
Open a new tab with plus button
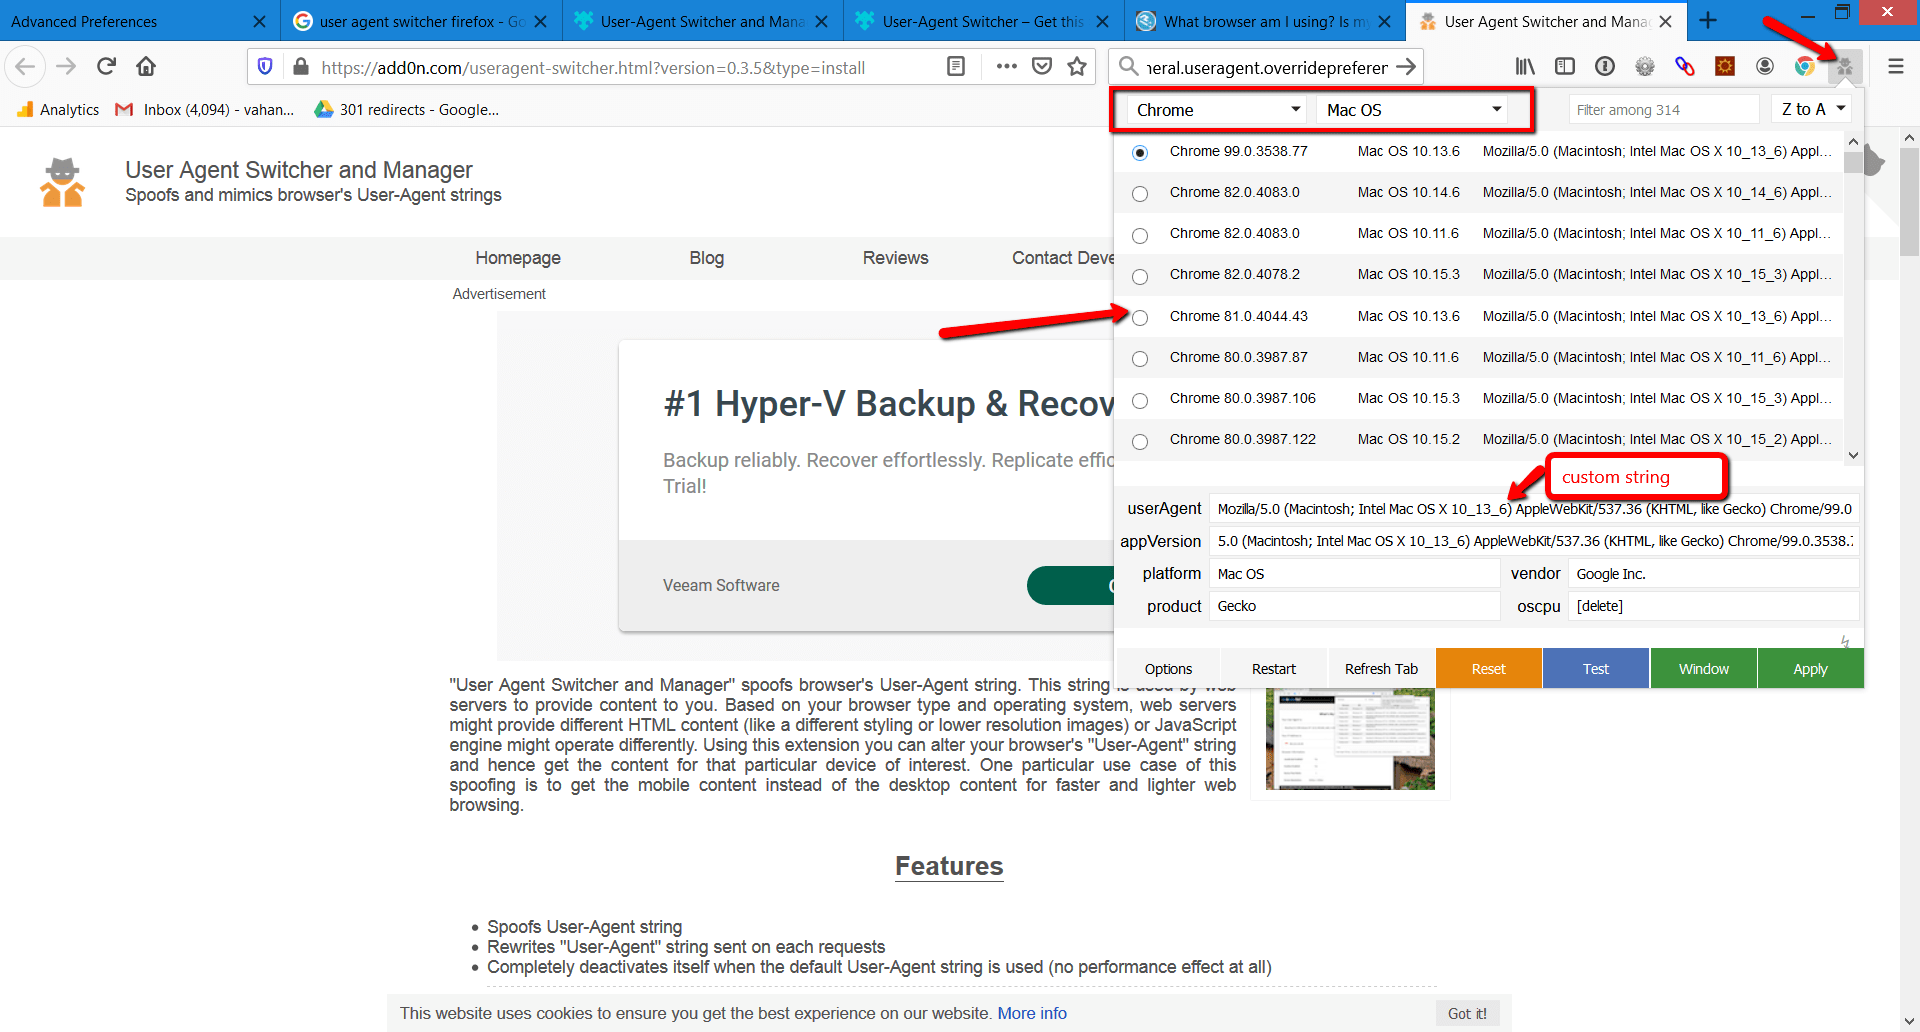click(x=1708, y=21)
